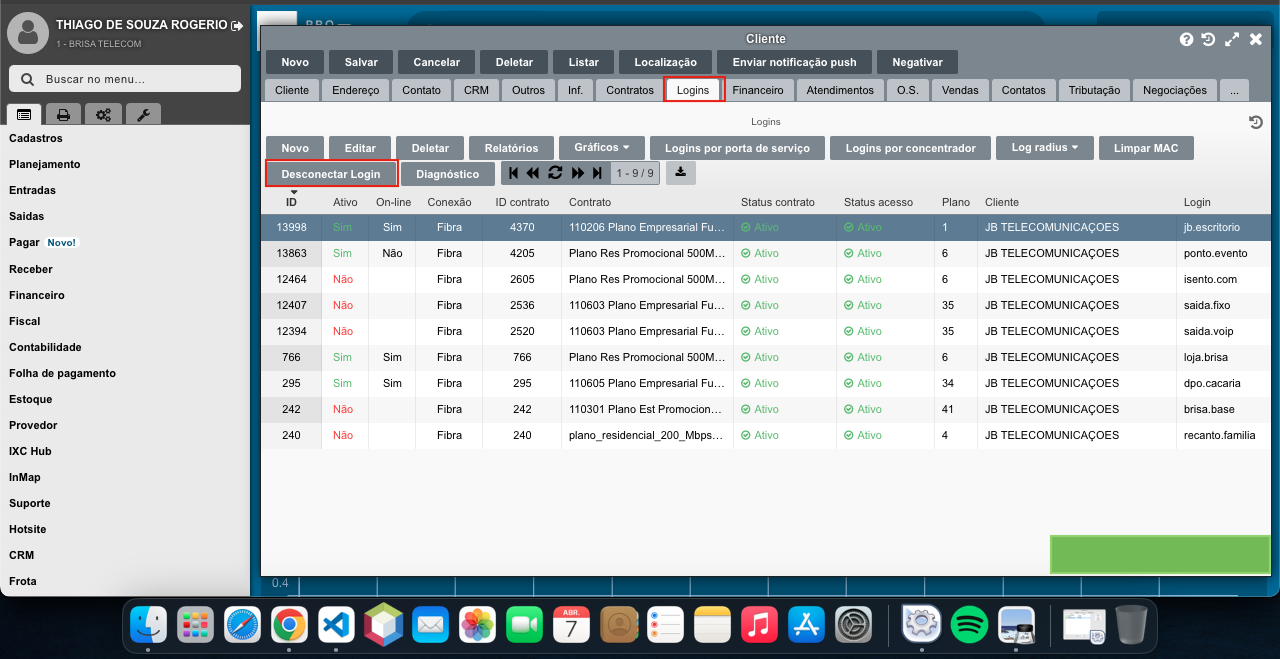Open the Contratos tab
Viewport: 1280px width, 659px height.
click(629, 90)
